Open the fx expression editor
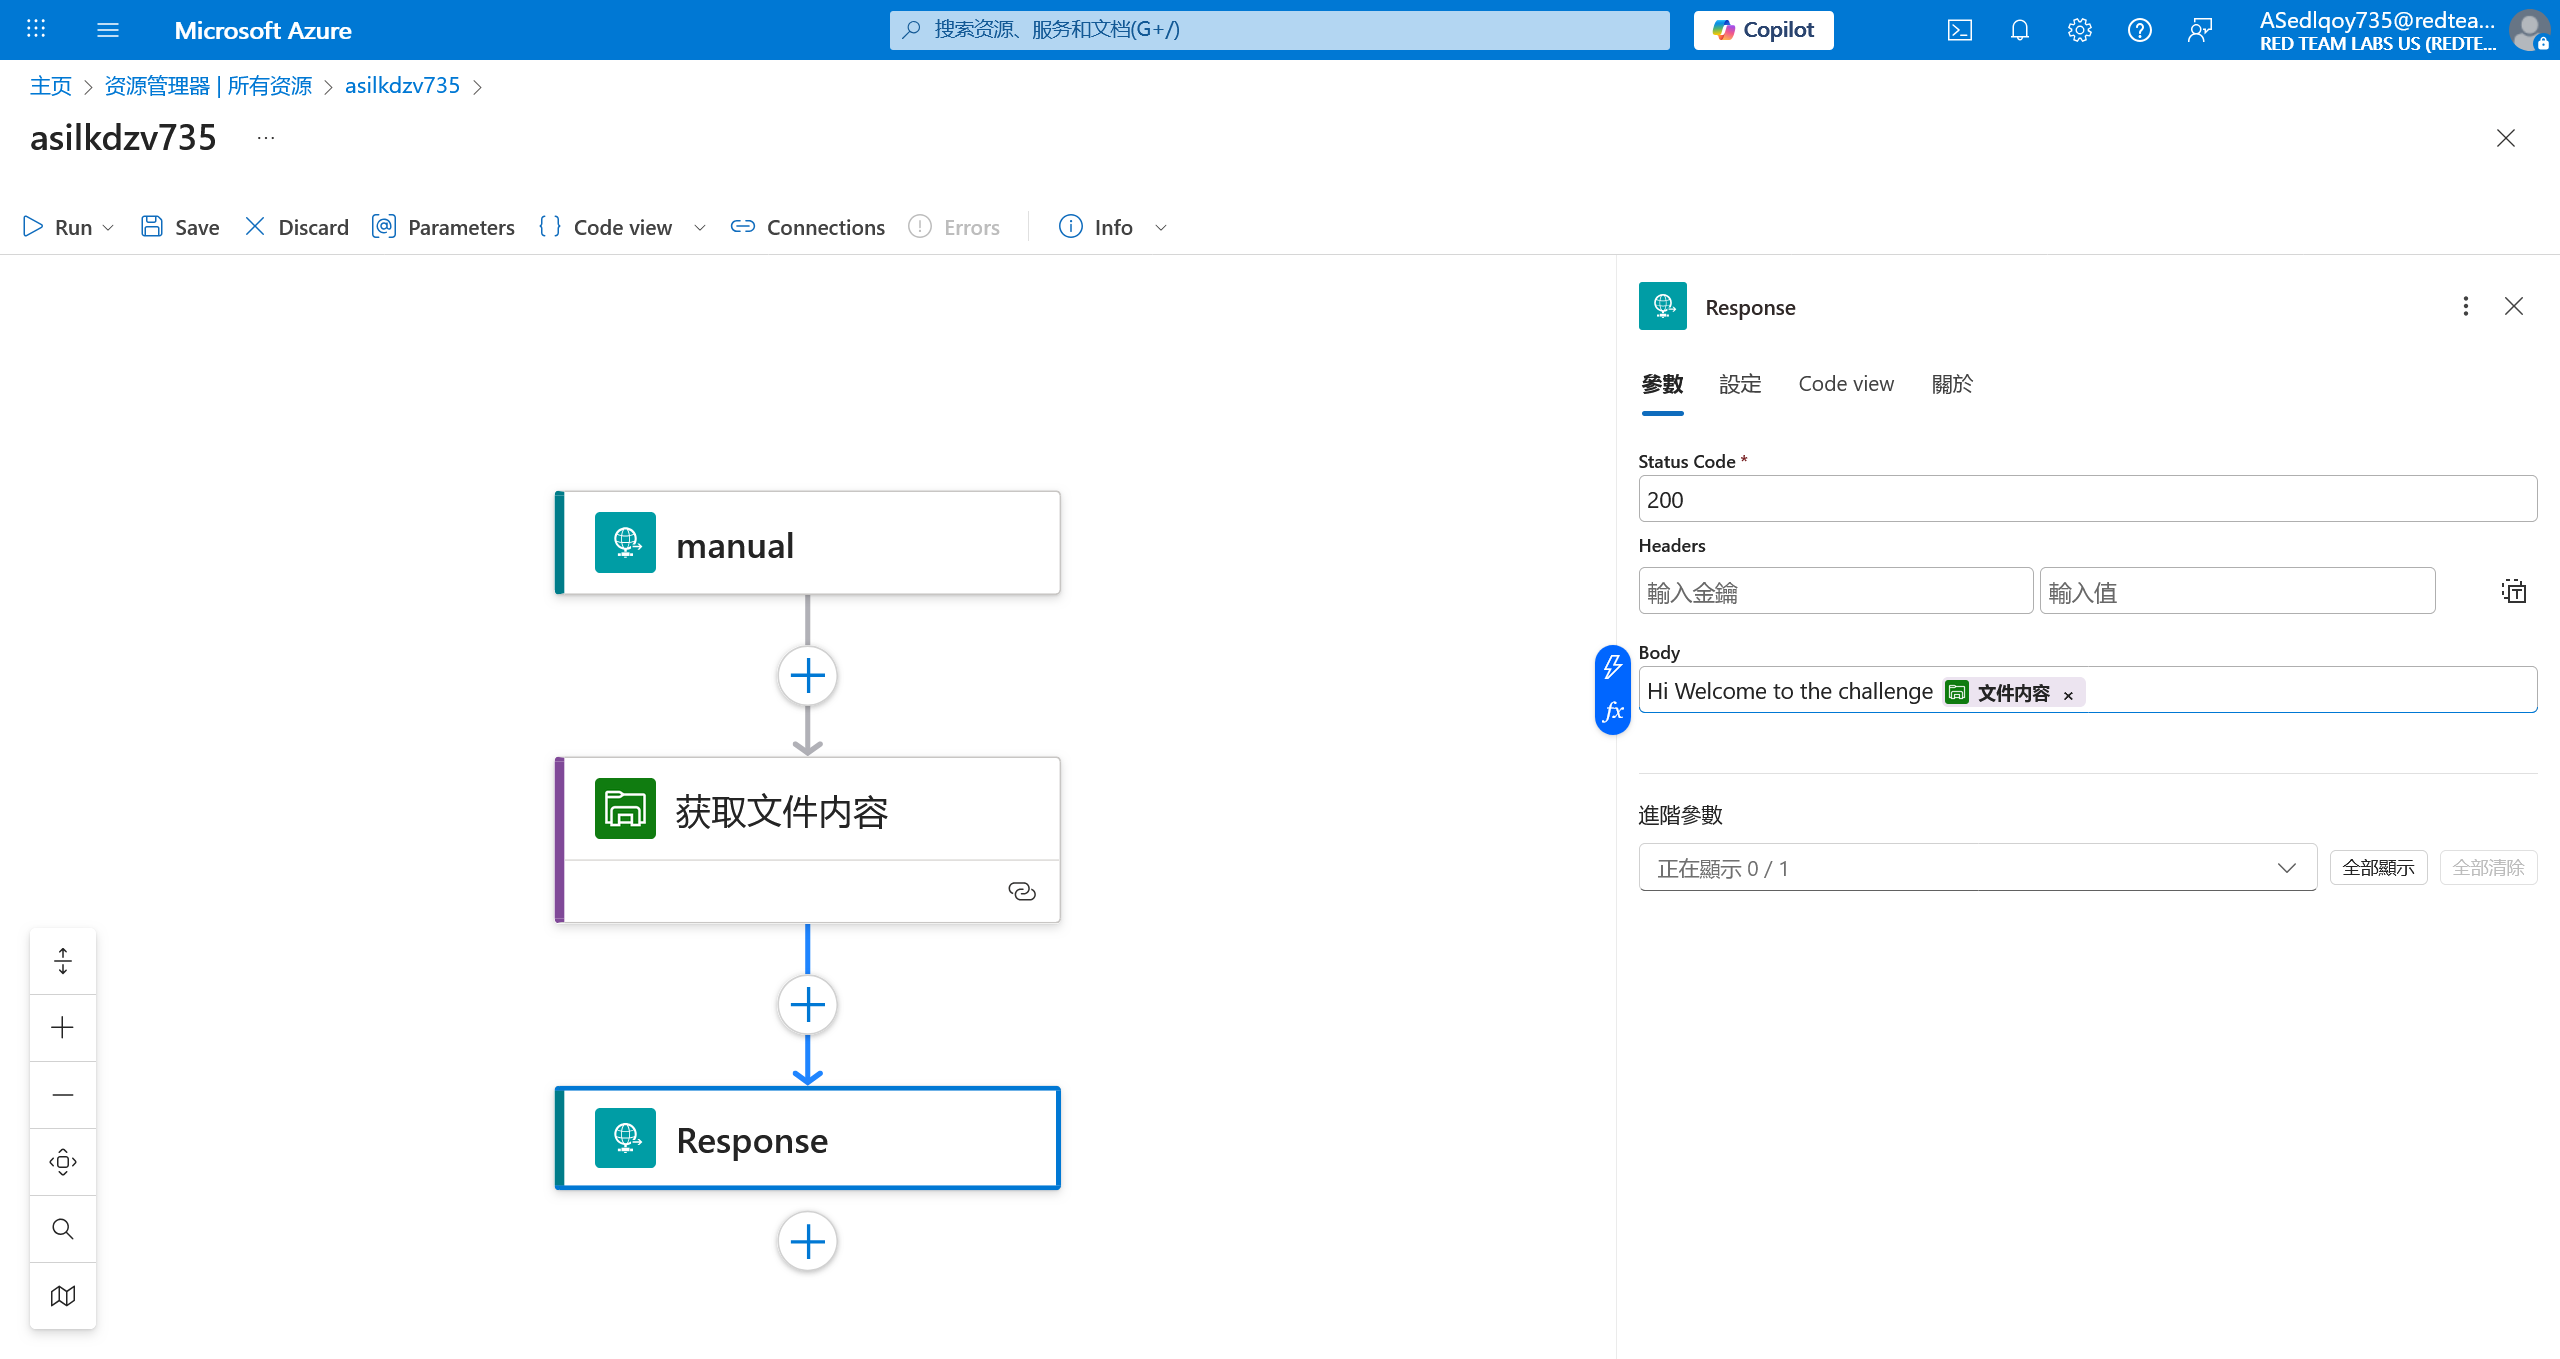2560x1359 pixels. click(x=1612, y=712)
